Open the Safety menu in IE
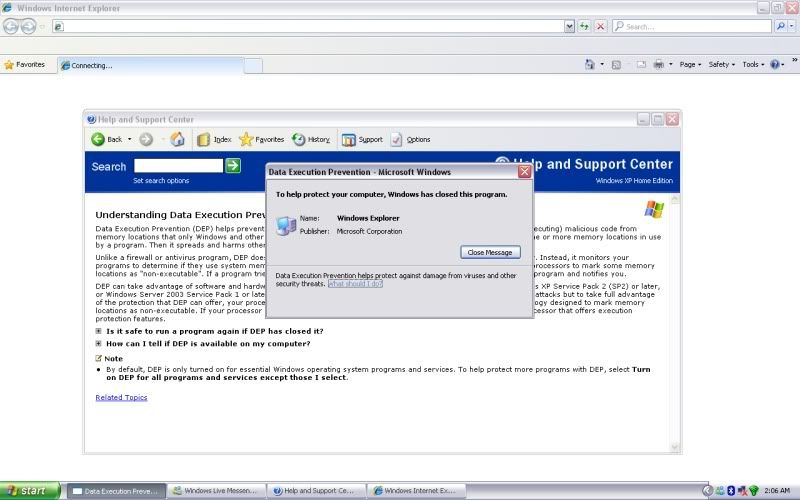800x500 pixels. click(721, 64)
